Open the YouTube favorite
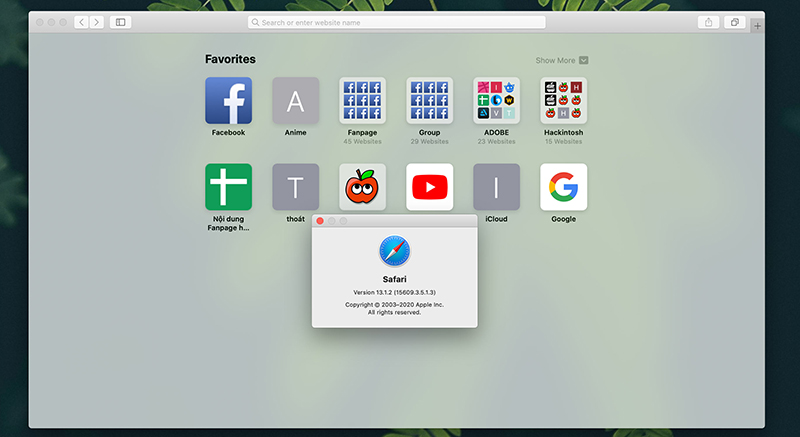The image size is (800, 437). 429,187
